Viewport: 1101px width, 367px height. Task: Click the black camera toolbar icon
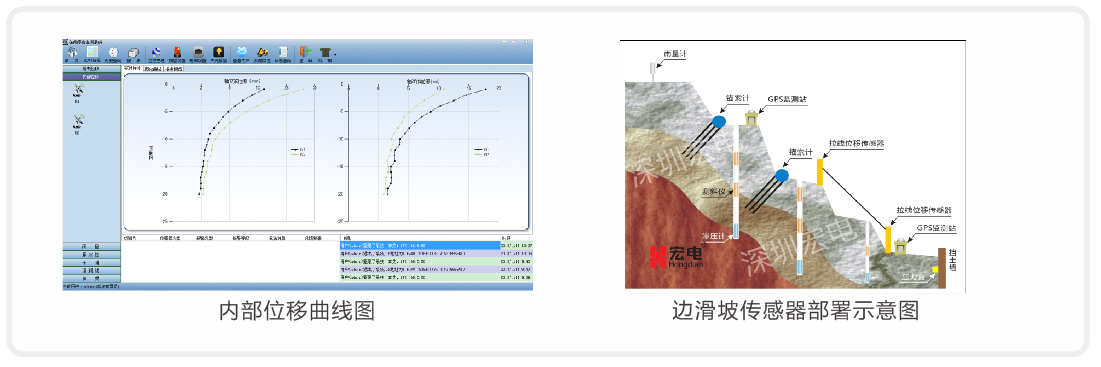tap(198, 52)
